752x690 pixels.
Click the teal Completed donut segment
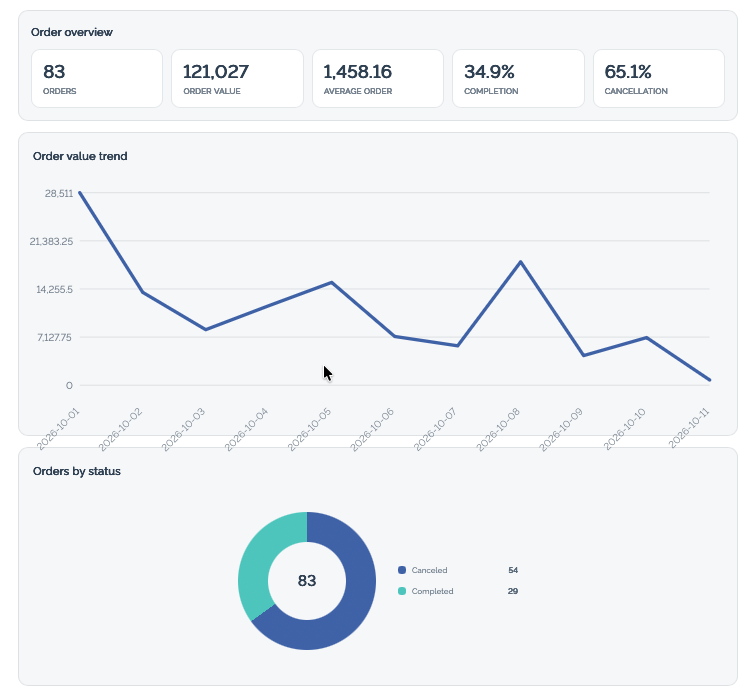(x=261, y=556)
